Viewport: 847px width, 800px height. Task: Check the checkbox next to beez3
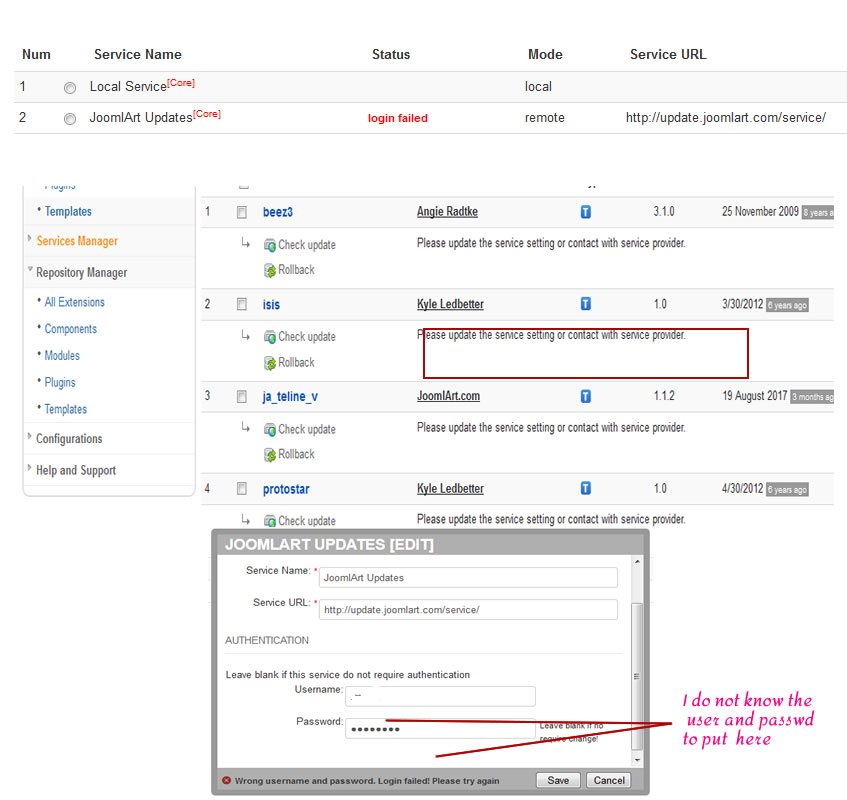241,212
